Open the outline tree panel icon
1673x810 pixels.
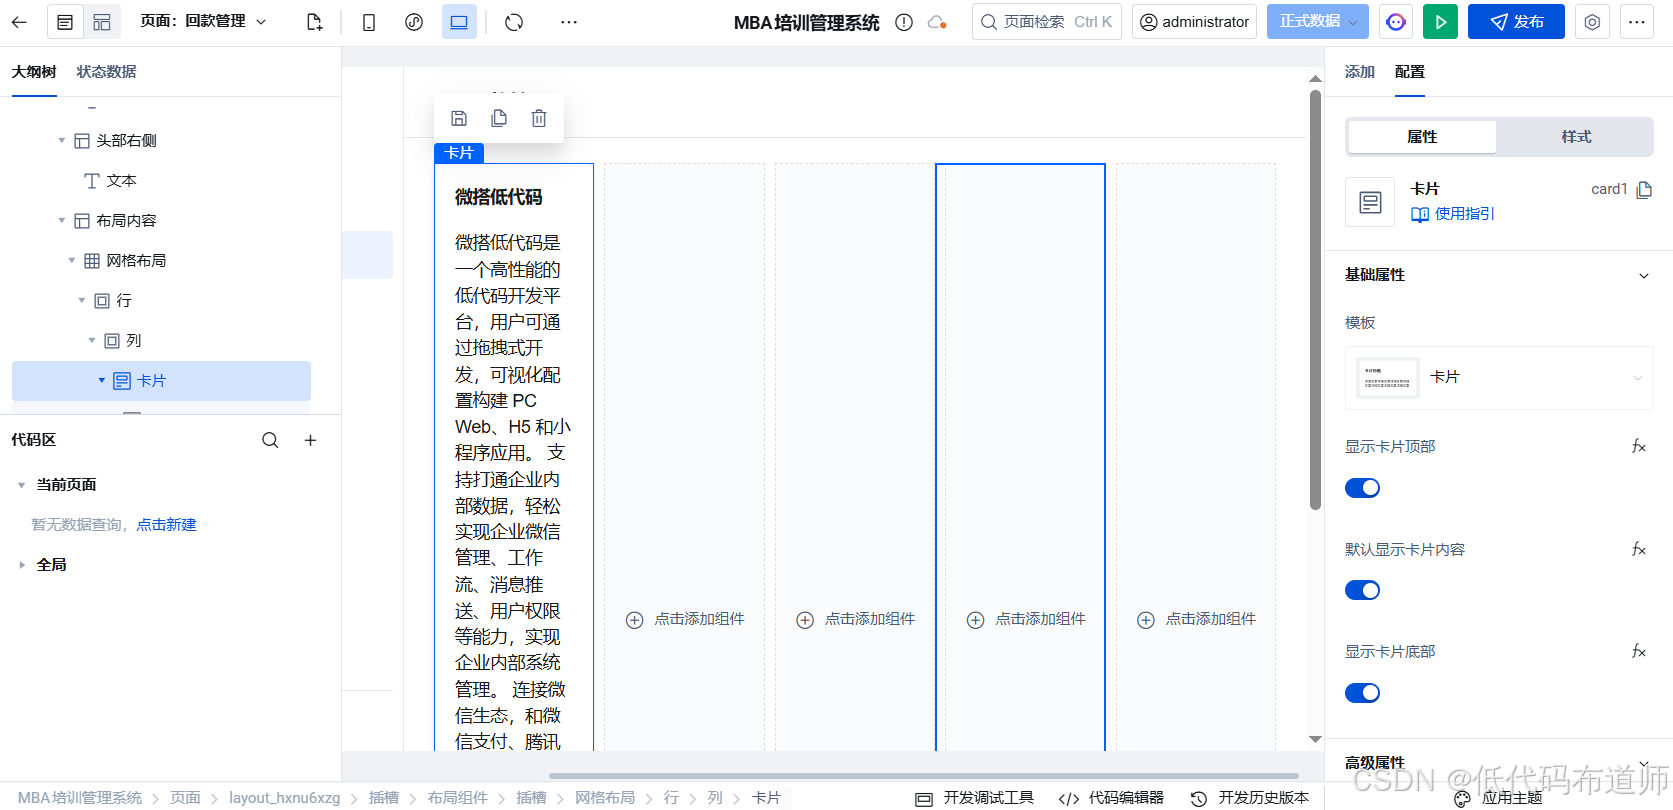tap(65, 22)
